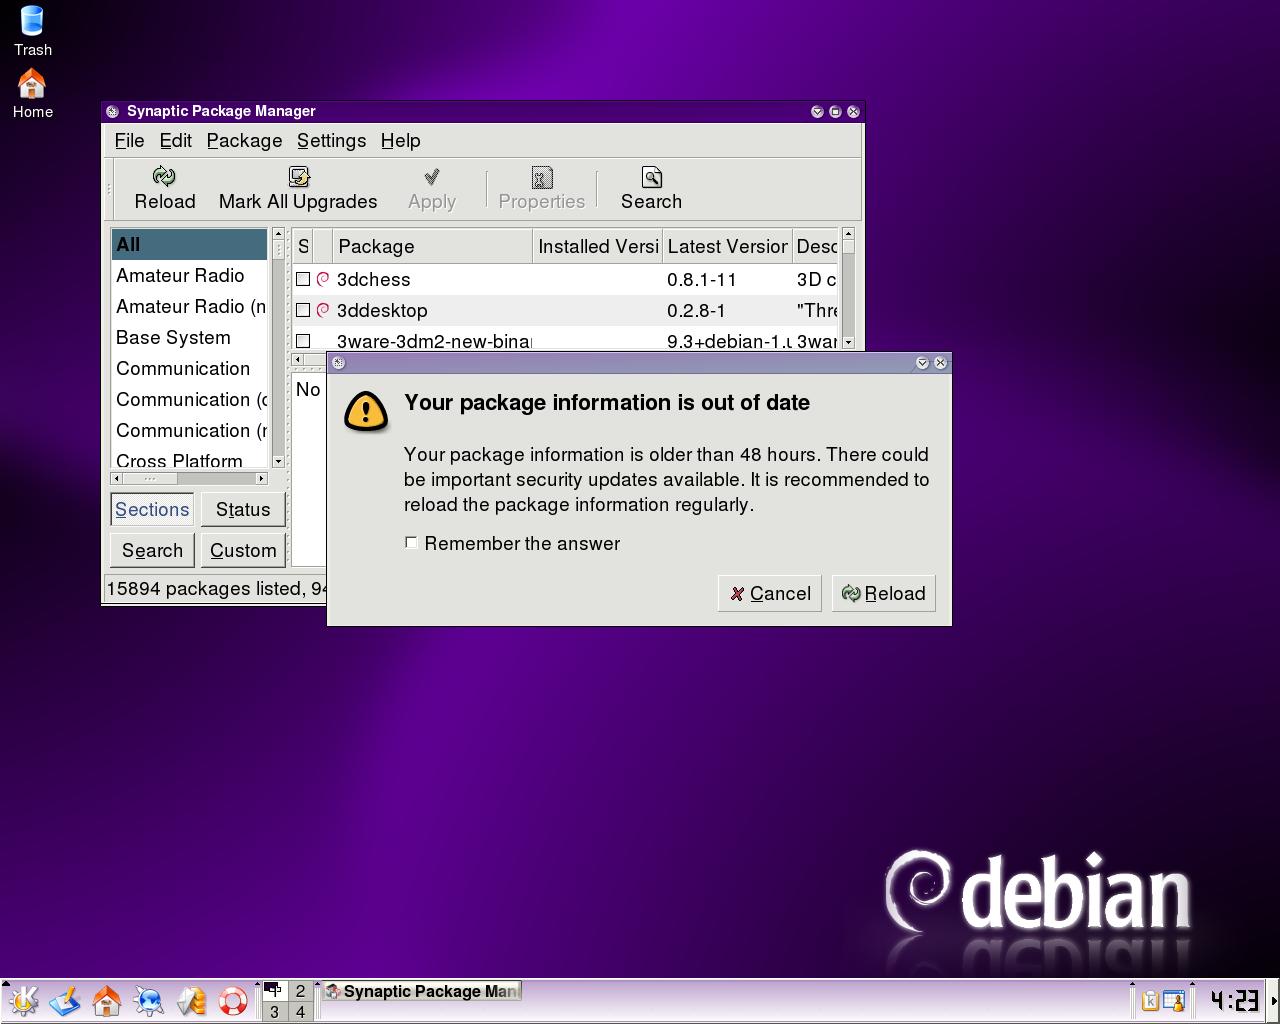Open the lifebuoy Help Center icon
The height and width of the screenshot is (1024, 1280).
pyautogui.click(x=233, y=1000)
